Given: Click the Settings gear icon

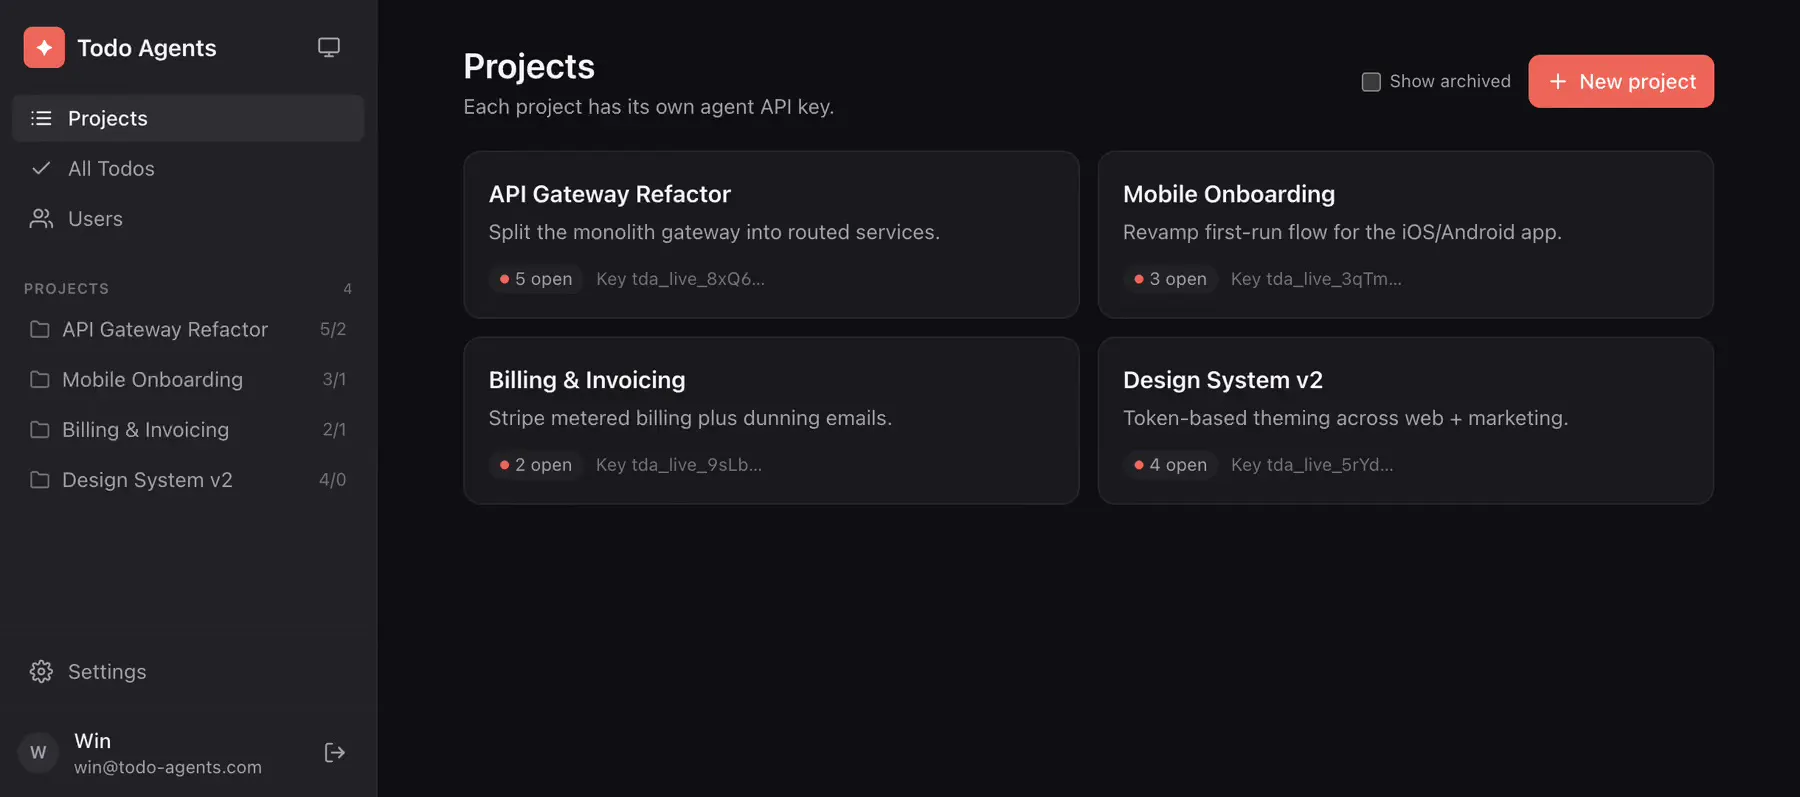Looking at the screenshot, I should [41, 672].
